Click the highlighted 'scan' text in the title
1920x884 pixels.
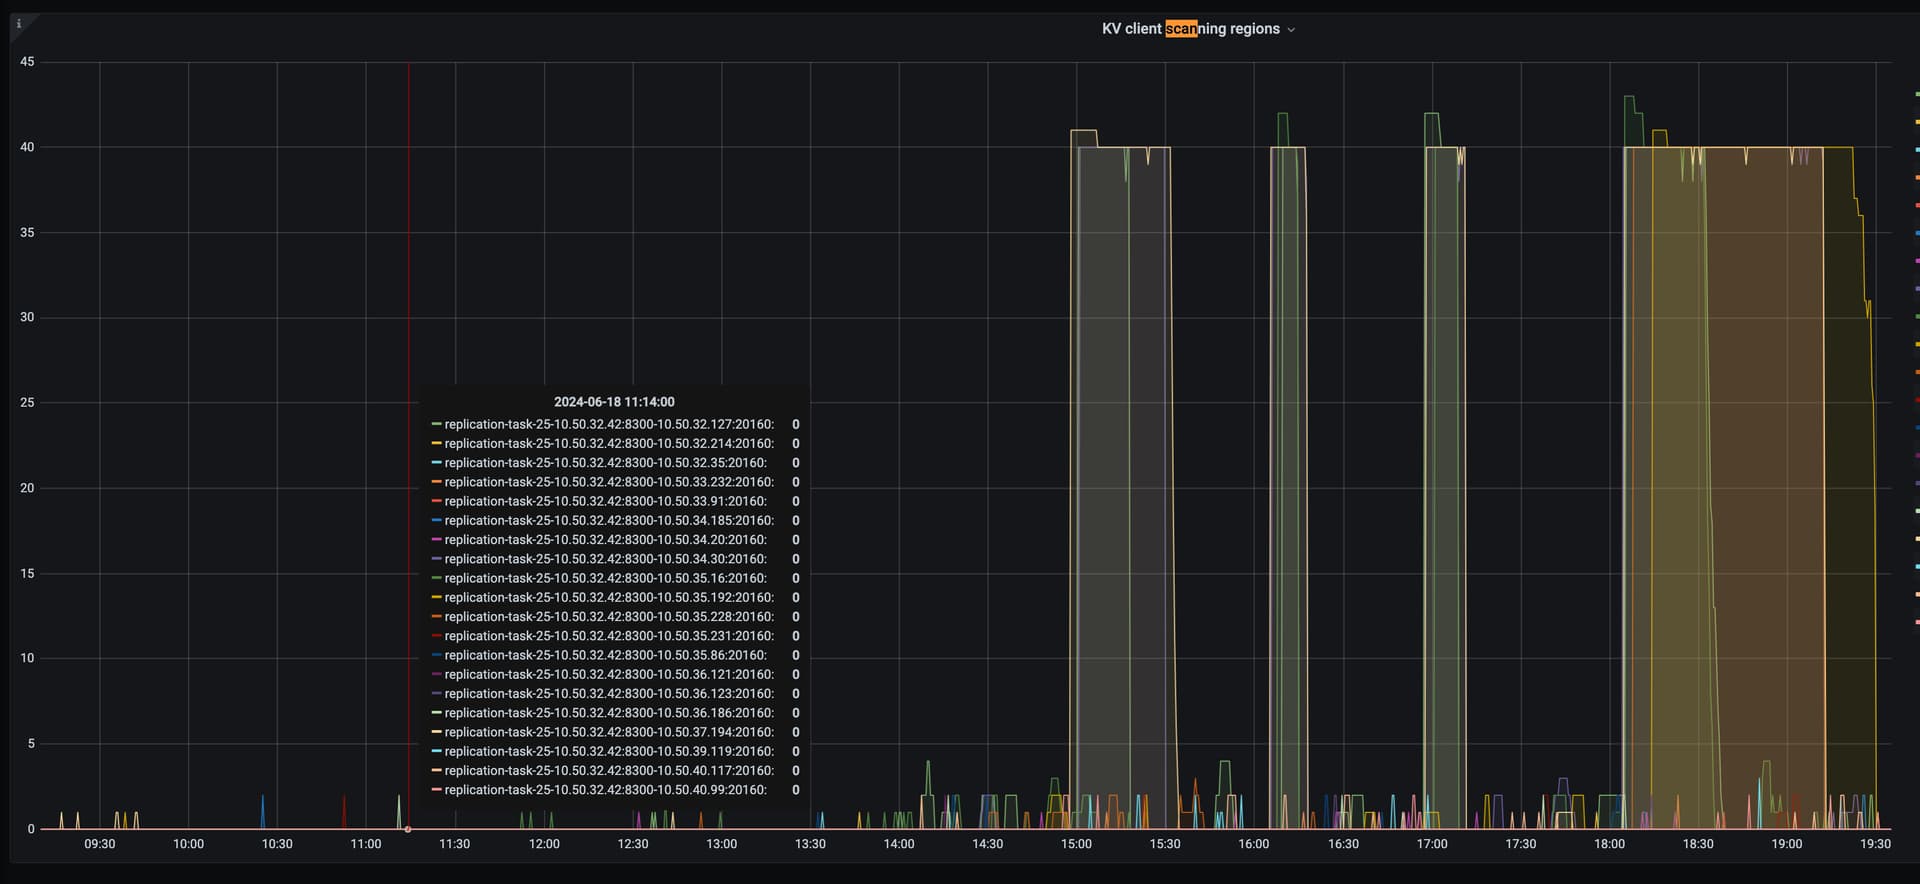click(1180, 29)
